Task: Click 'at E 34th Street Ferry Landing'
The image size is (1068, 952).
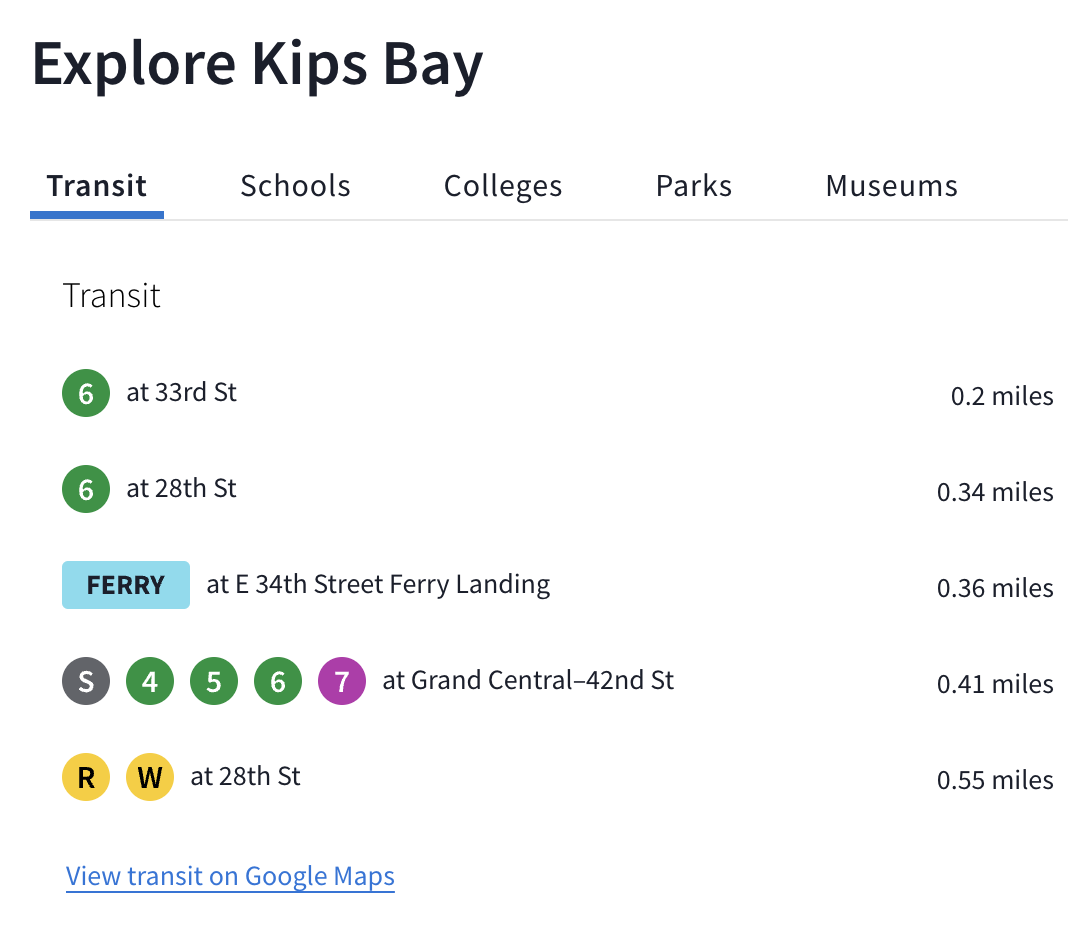Action: coord(378,584)
